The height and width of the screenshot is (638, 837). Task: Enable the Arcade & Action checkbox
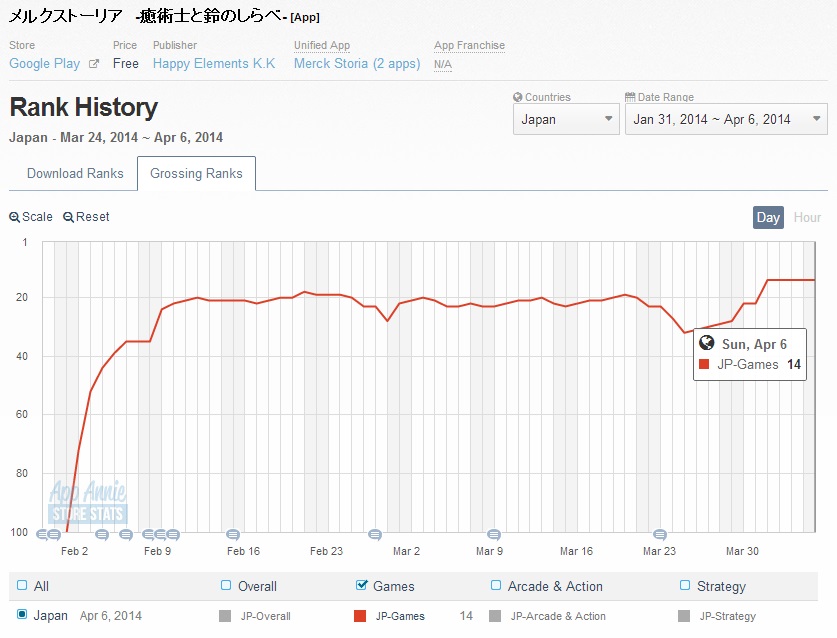[496, 586]
